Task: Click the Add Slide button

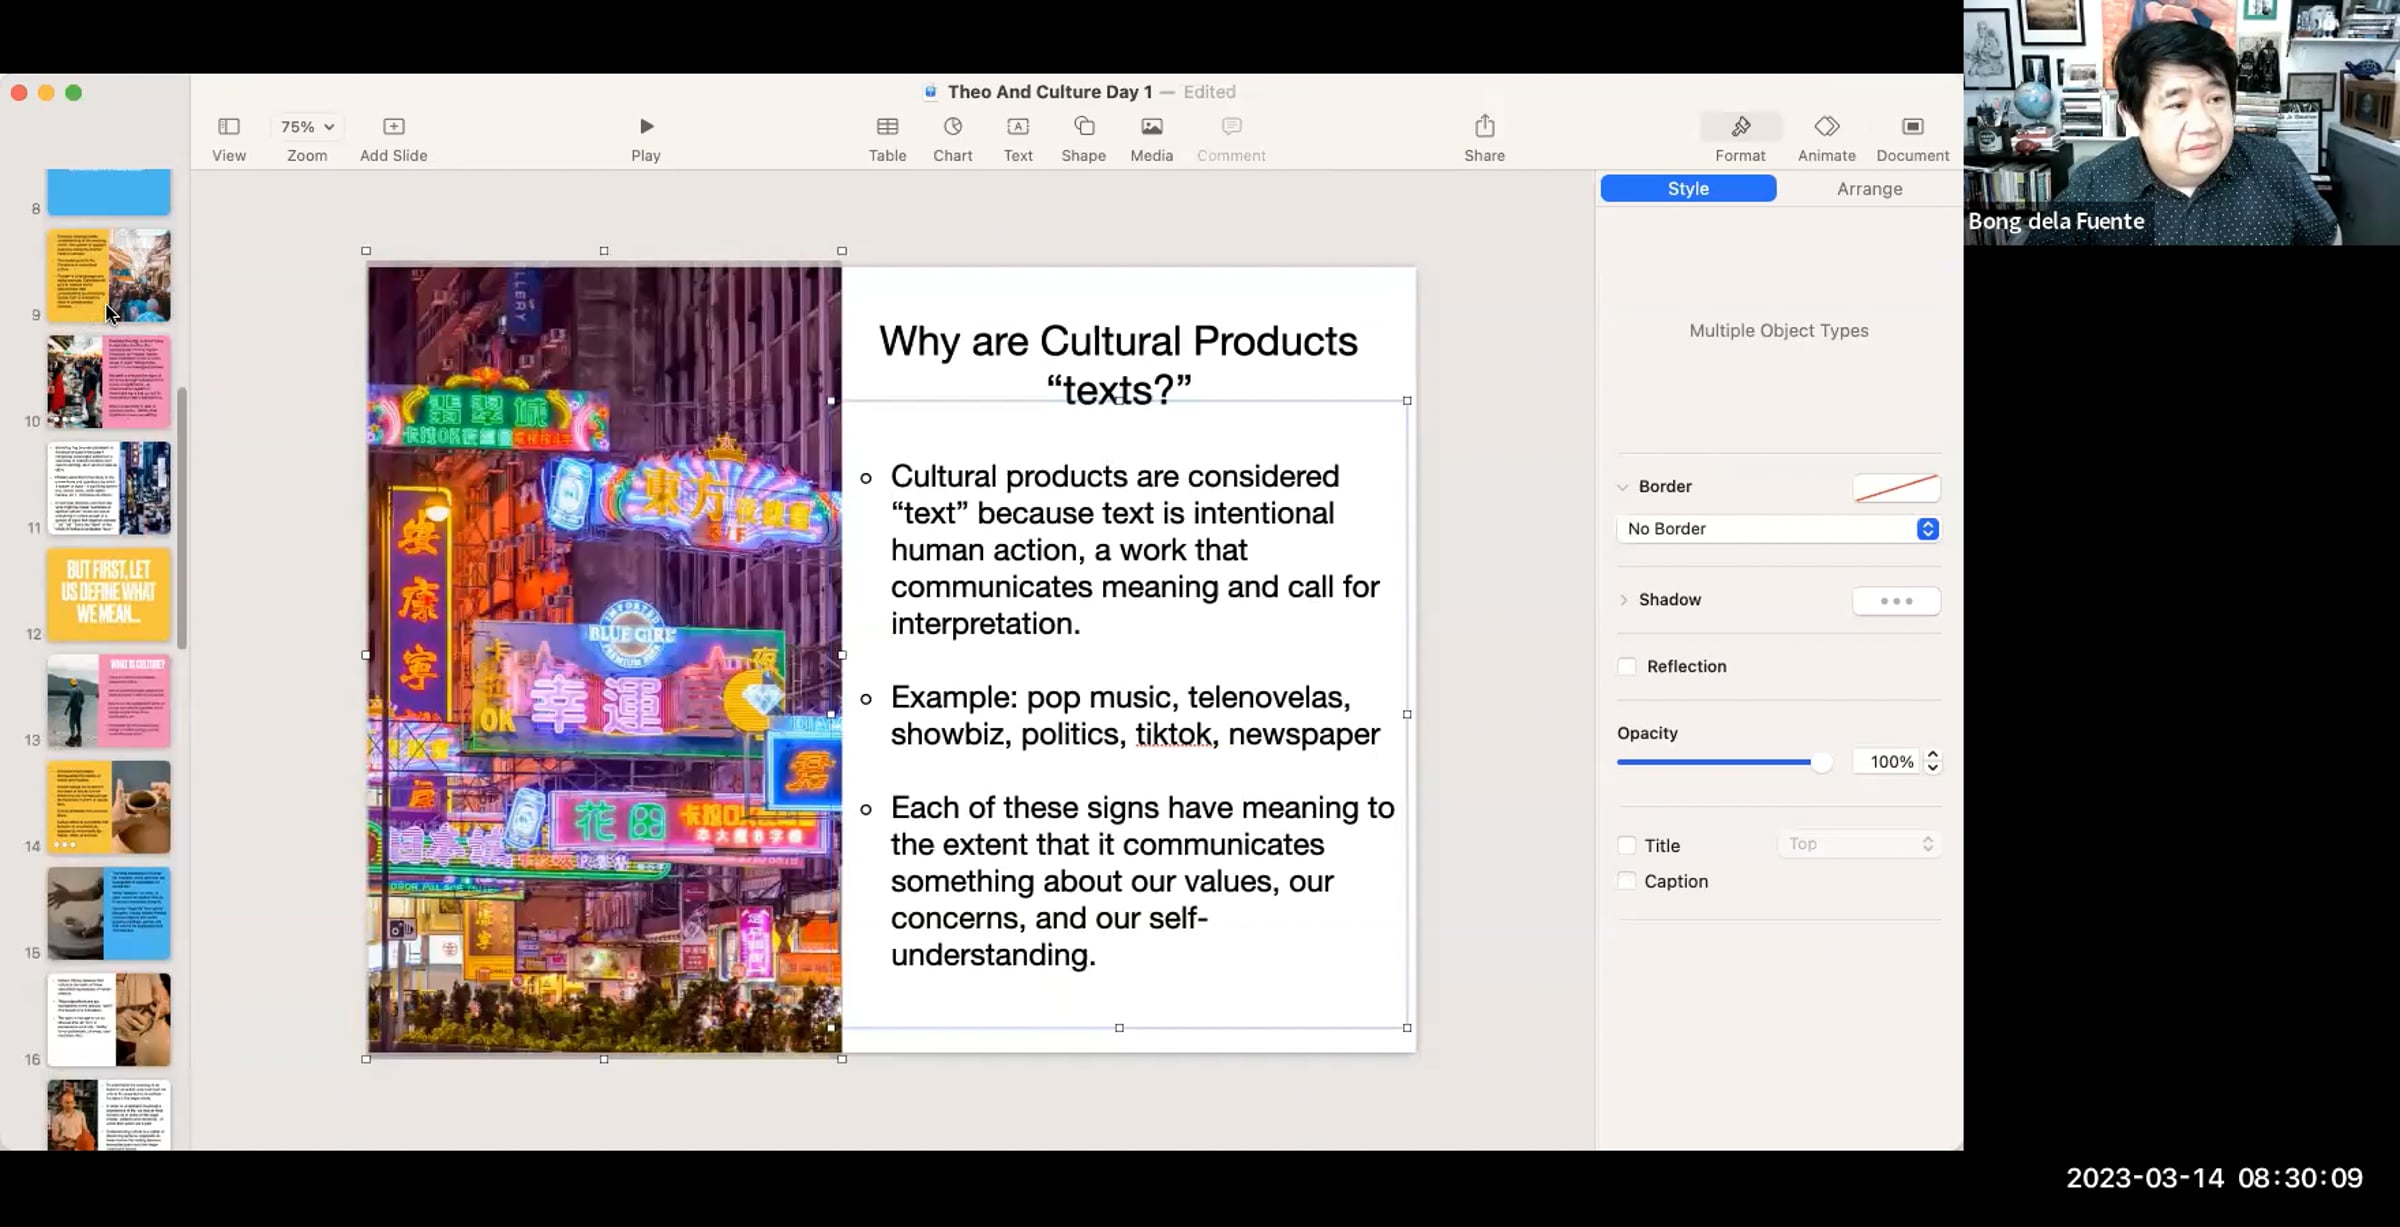Action: click(x=393, y=127)
